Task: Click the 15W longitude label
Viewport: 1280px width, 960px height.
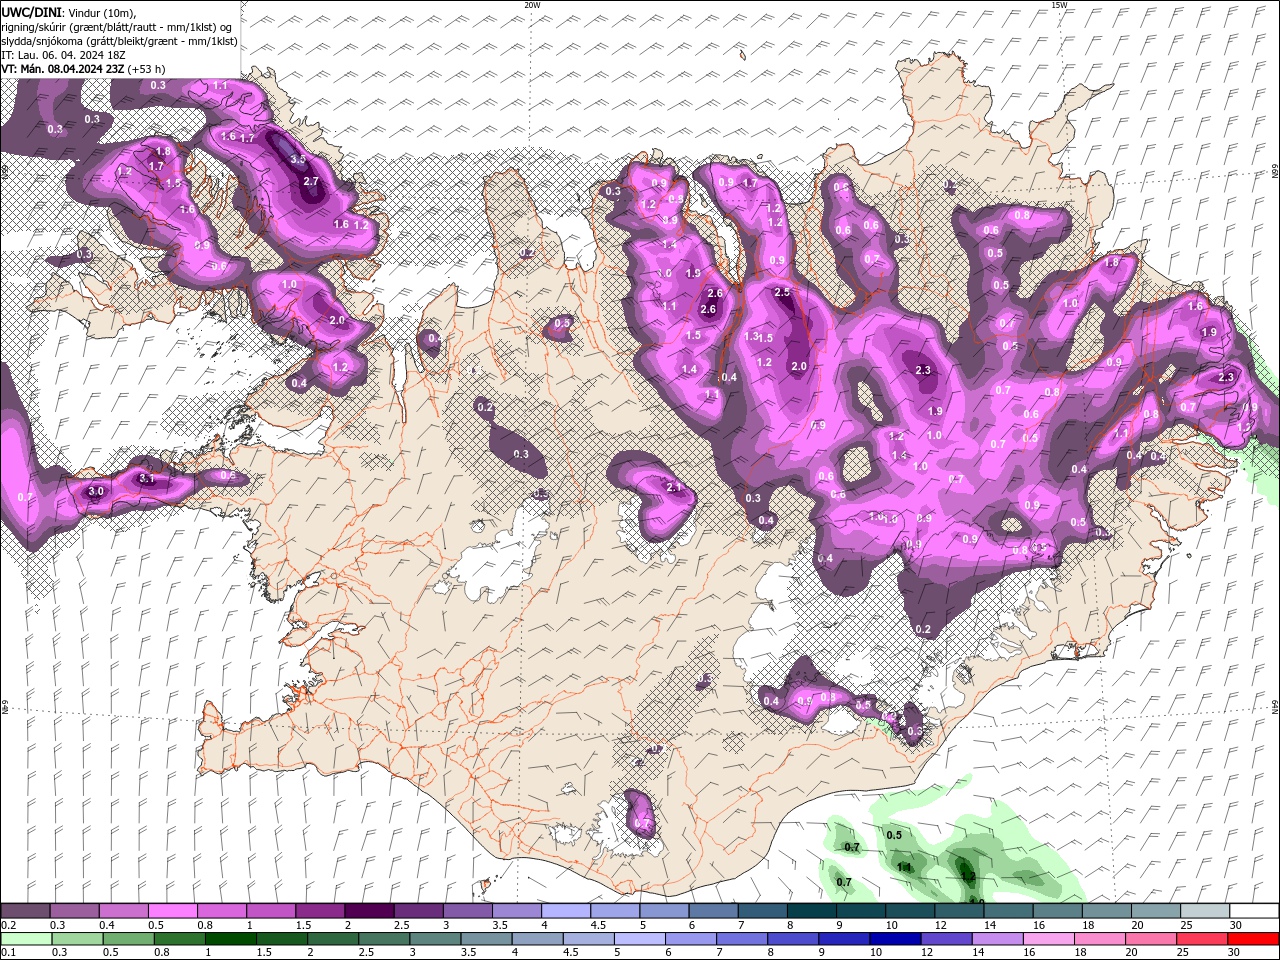Action: [x=1059, y=5]
